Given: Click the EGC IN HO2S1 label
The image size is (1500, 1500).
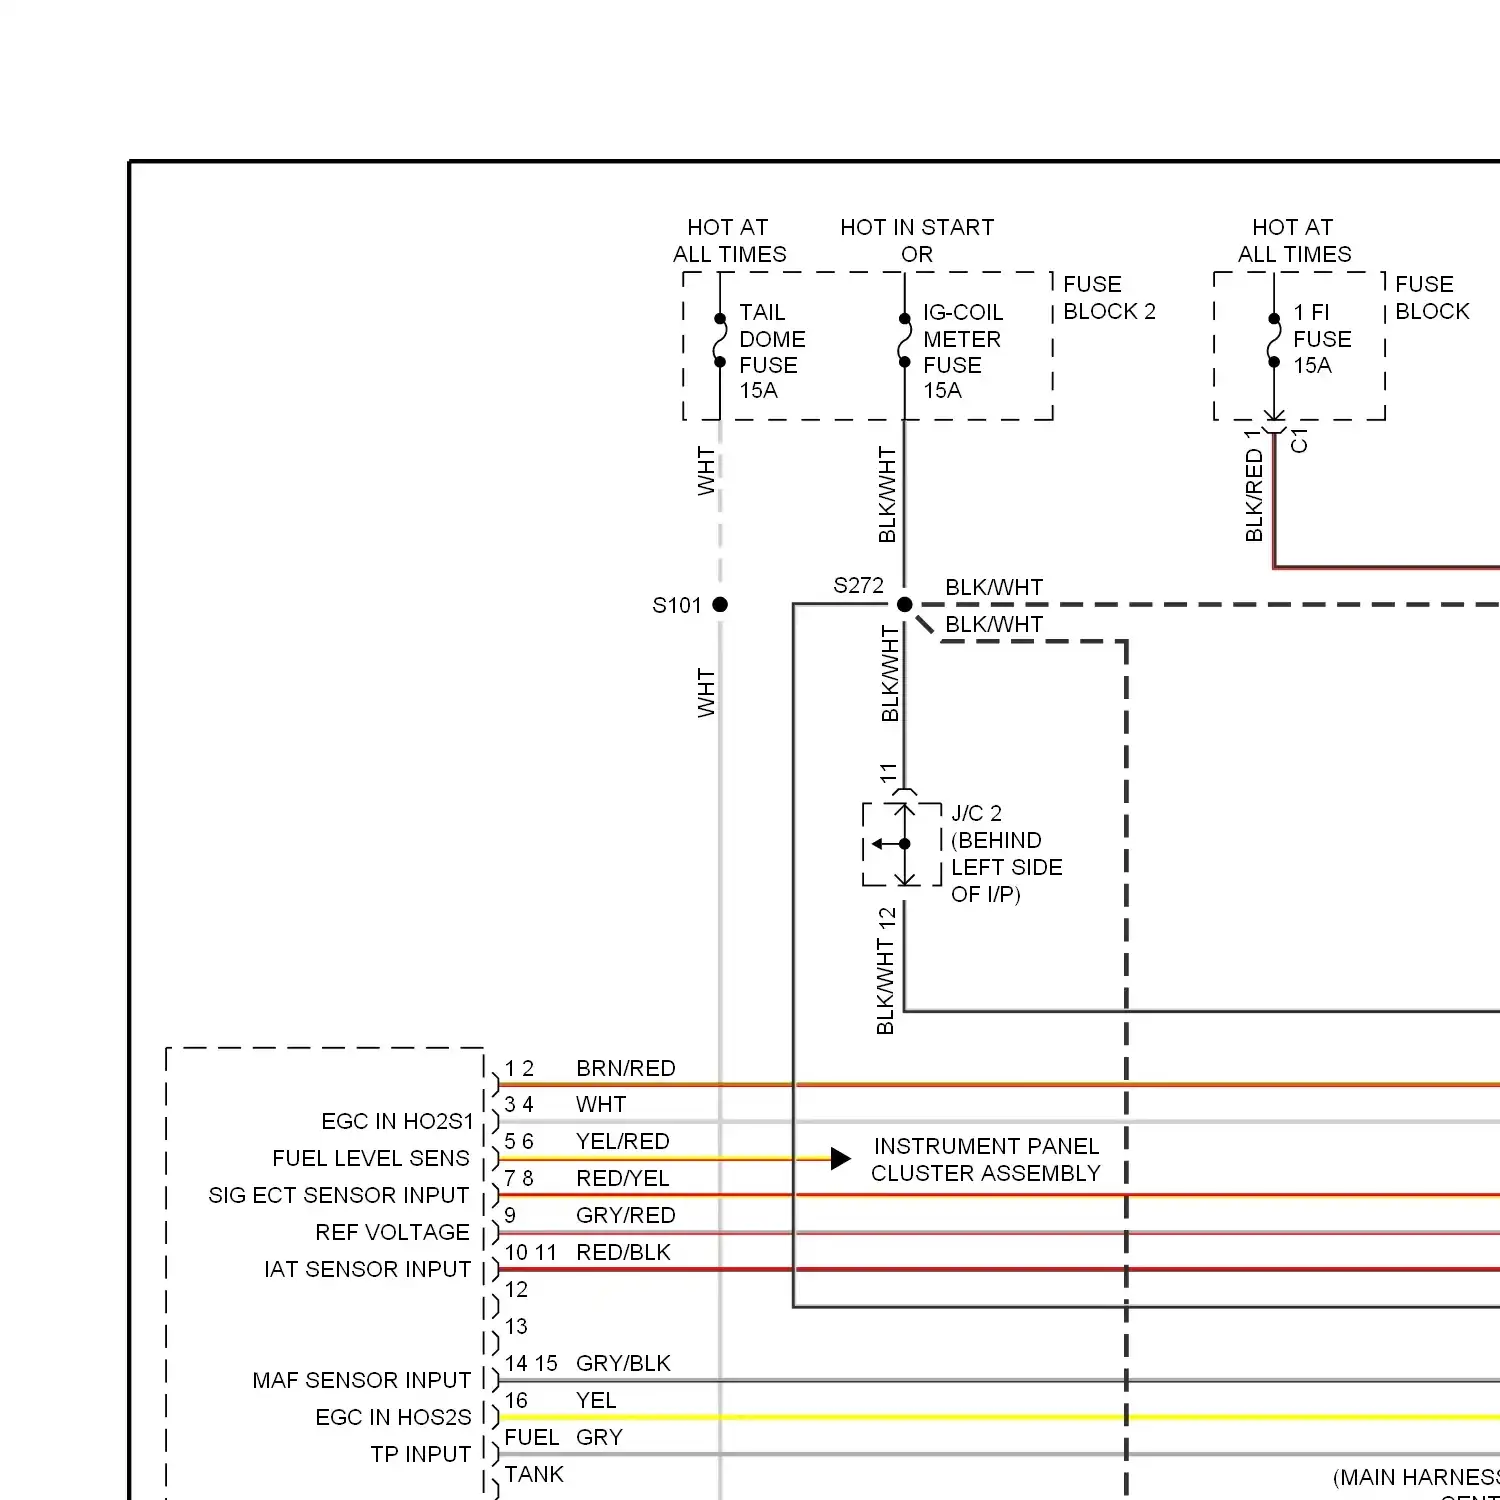Looking at the screenshot, I should coord(397,1122).
